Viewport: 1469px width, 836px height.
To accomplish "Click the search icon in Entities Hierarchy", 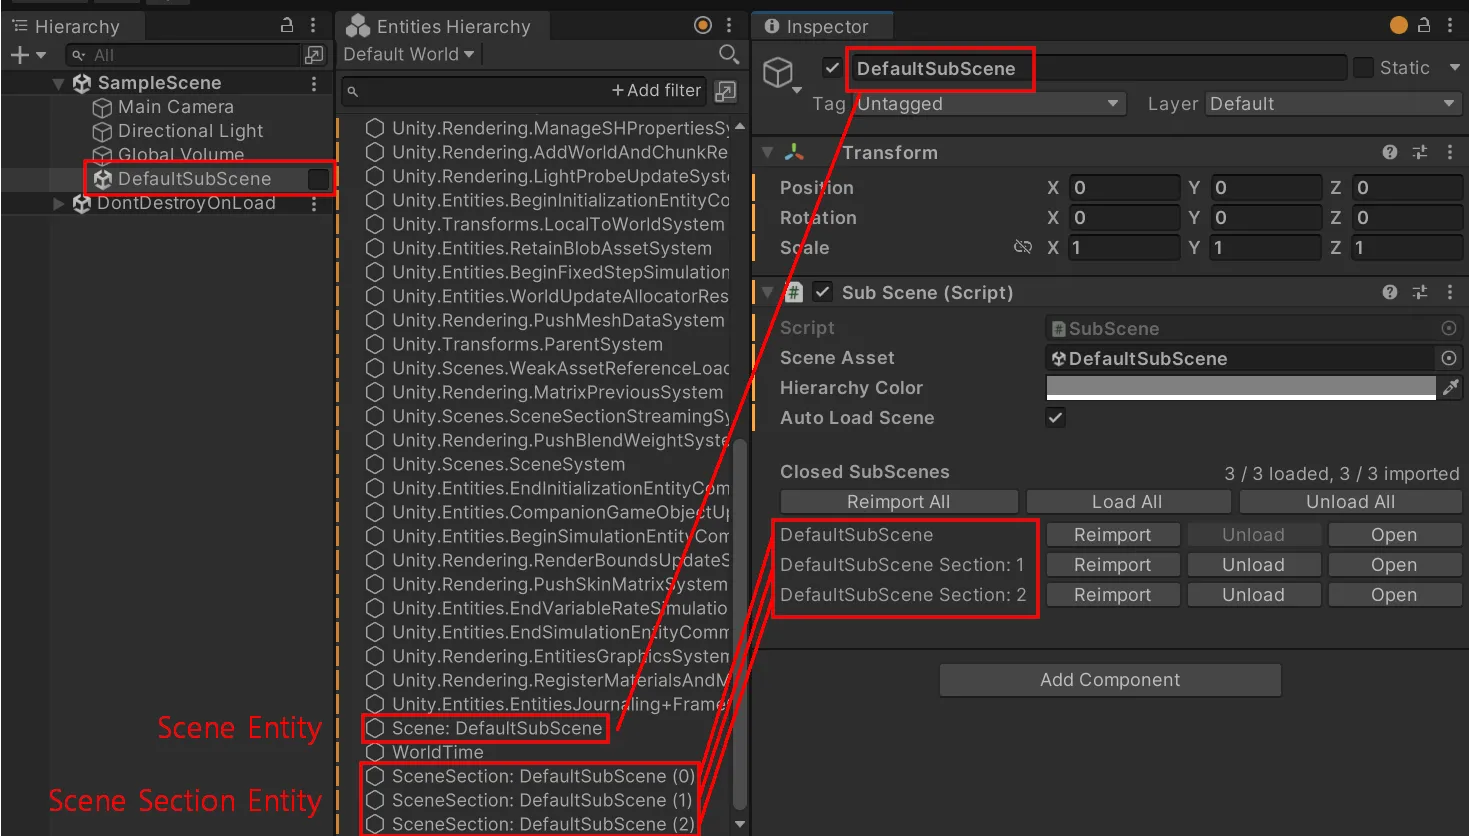I will pos(729,54).
